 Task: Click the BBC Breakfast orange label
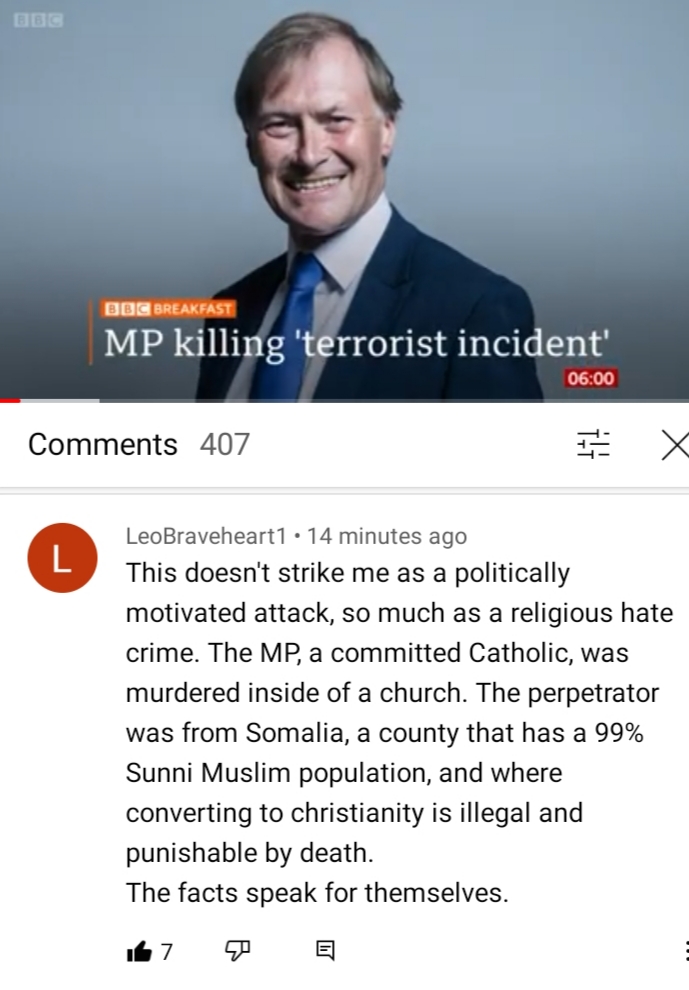[x=167, y=309]
